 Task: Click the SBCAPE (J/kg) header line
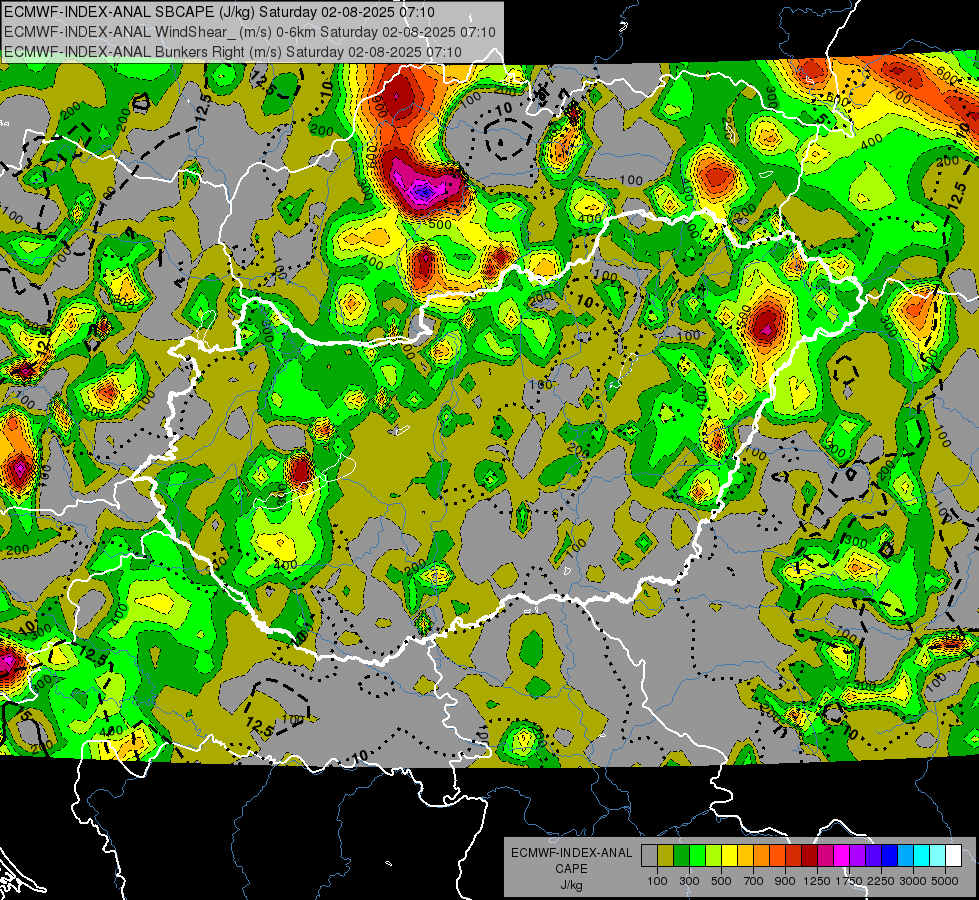pos(219,12)
